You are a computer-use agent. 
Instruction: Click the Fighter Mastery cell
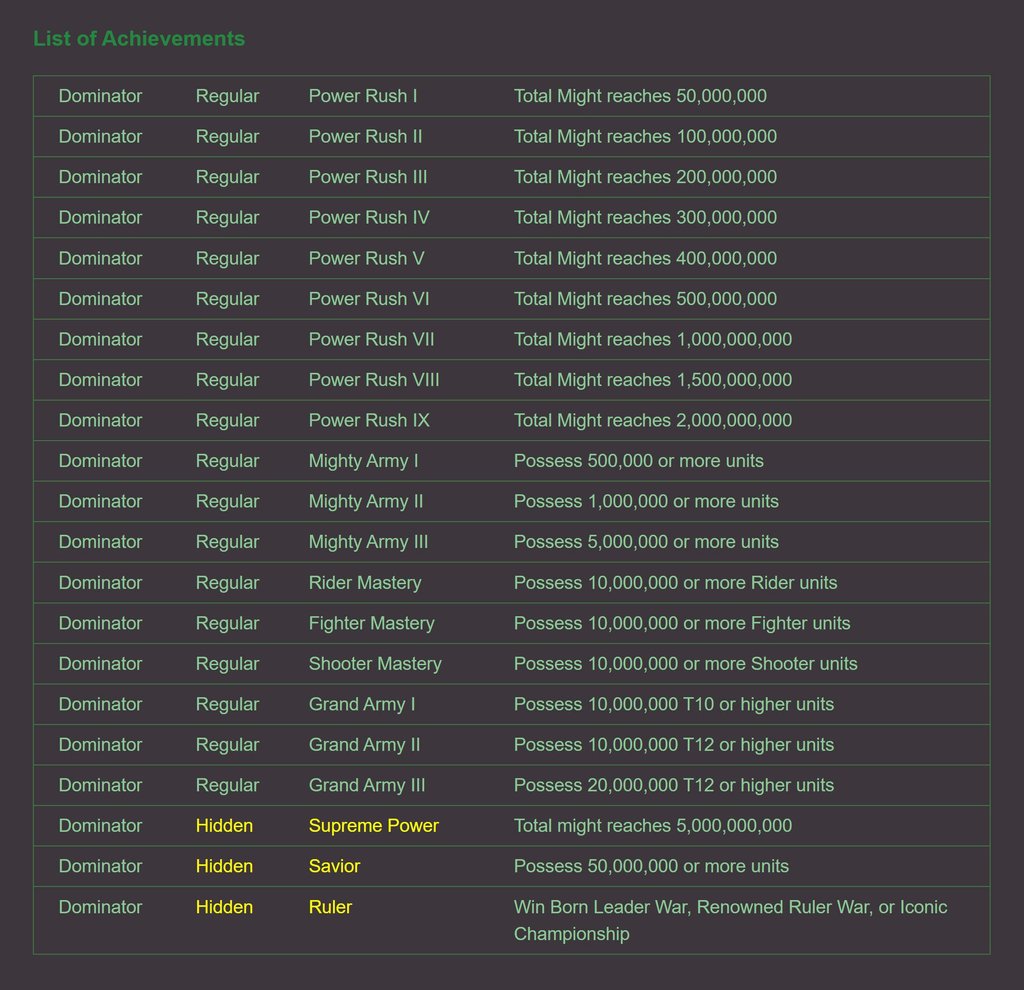click(372, 624)
